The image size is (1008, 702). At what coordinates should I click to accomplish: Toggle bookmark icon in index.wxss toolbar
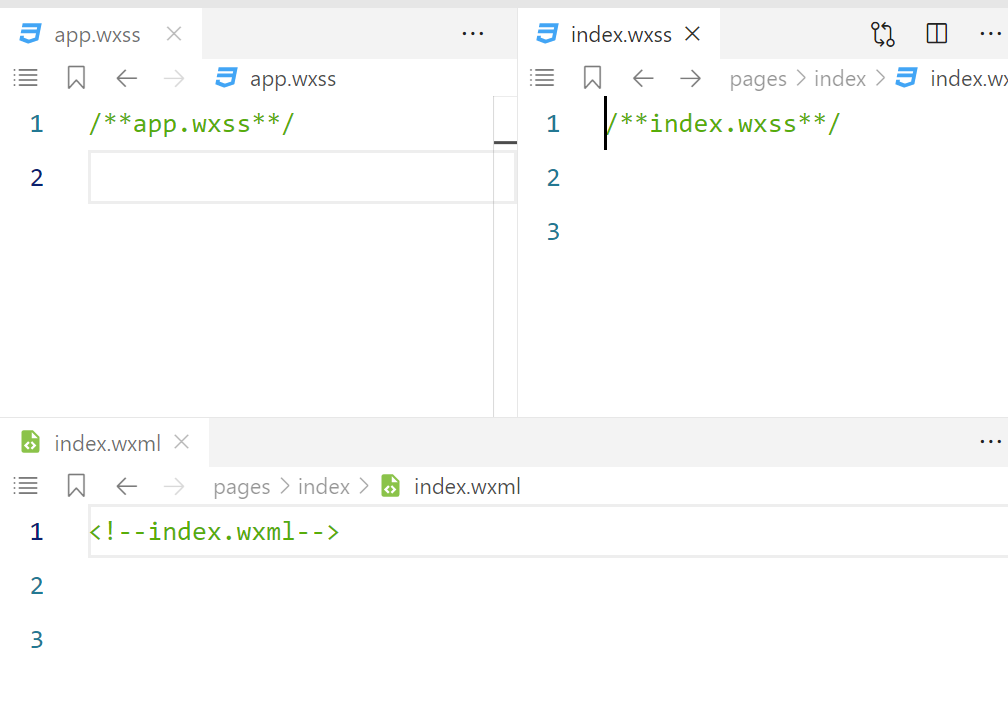[592, 78]
